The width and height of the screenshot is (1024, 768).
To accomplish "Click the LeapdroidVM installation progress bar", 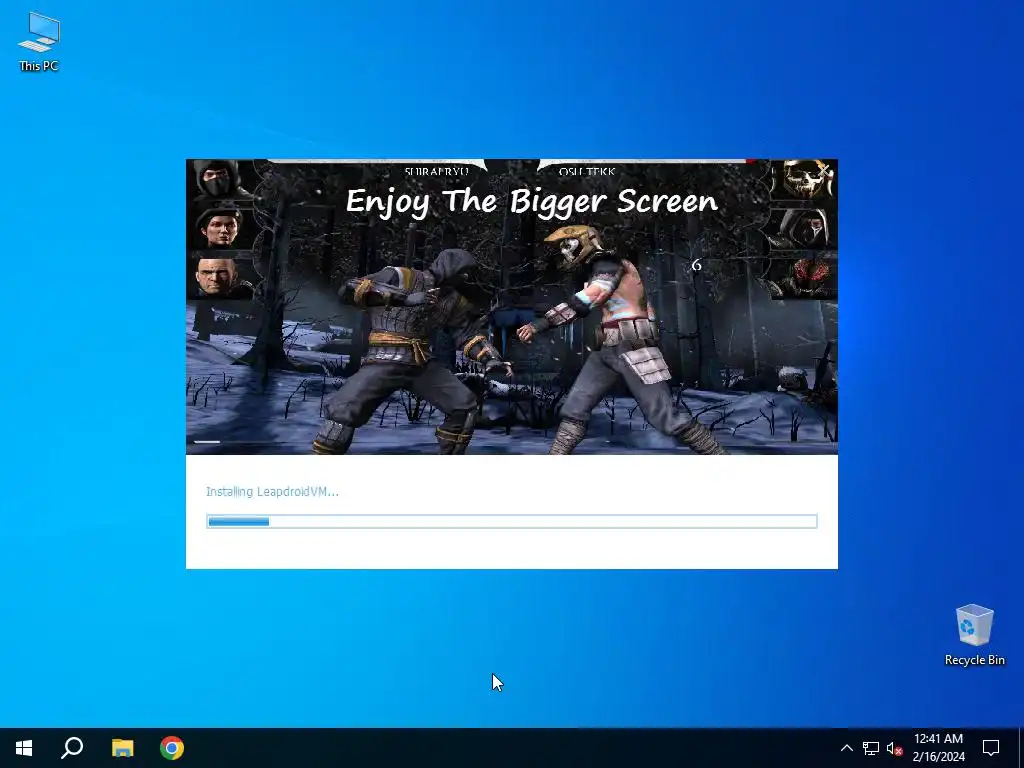I will click(x=512, y=521).
